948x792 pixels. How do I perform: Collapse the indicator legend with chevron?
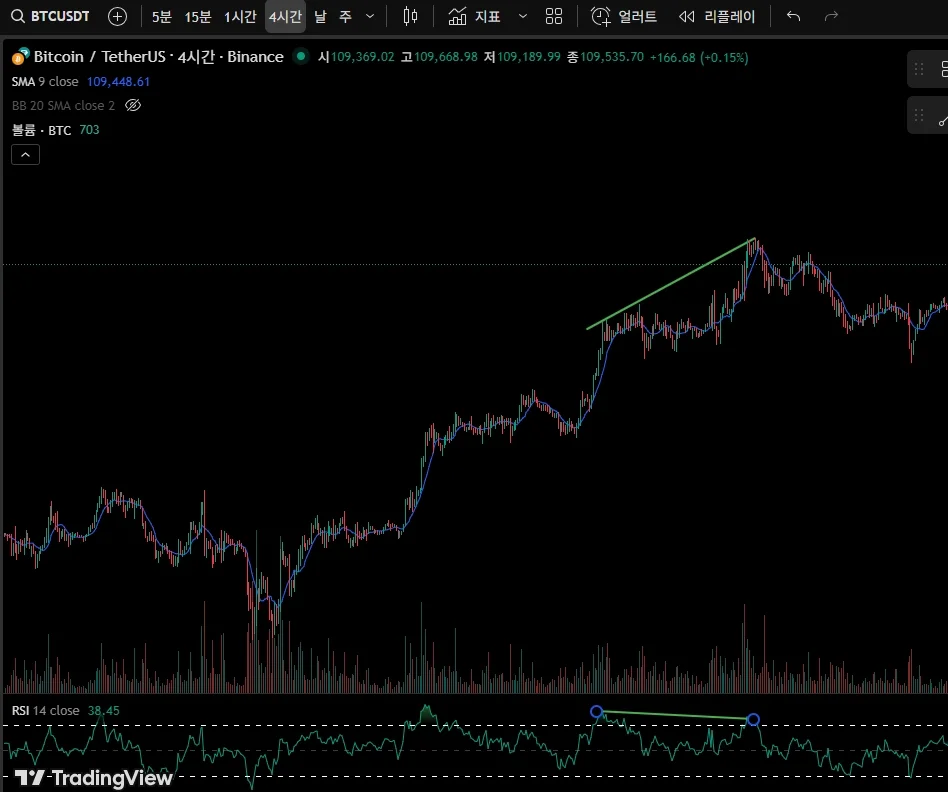(25, 155)
